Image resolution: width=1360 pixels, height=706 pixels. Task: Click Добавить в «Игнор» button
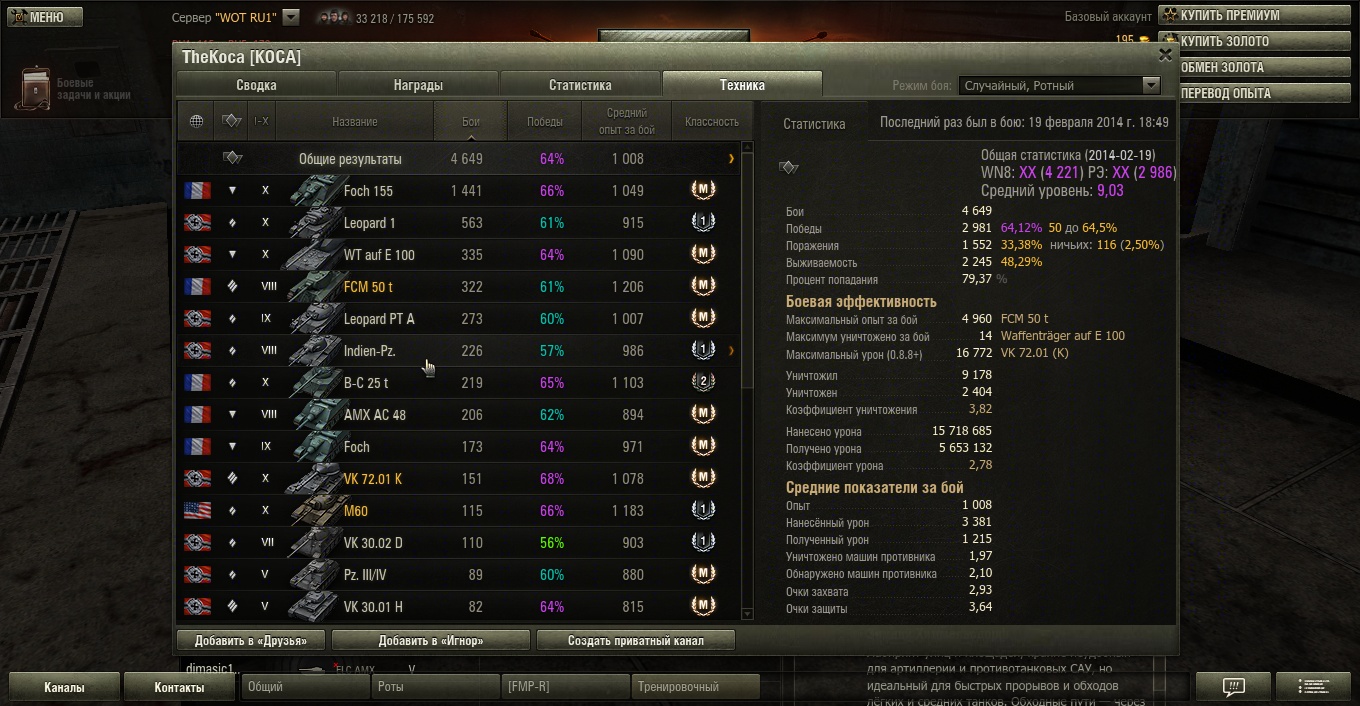[431, 640]
